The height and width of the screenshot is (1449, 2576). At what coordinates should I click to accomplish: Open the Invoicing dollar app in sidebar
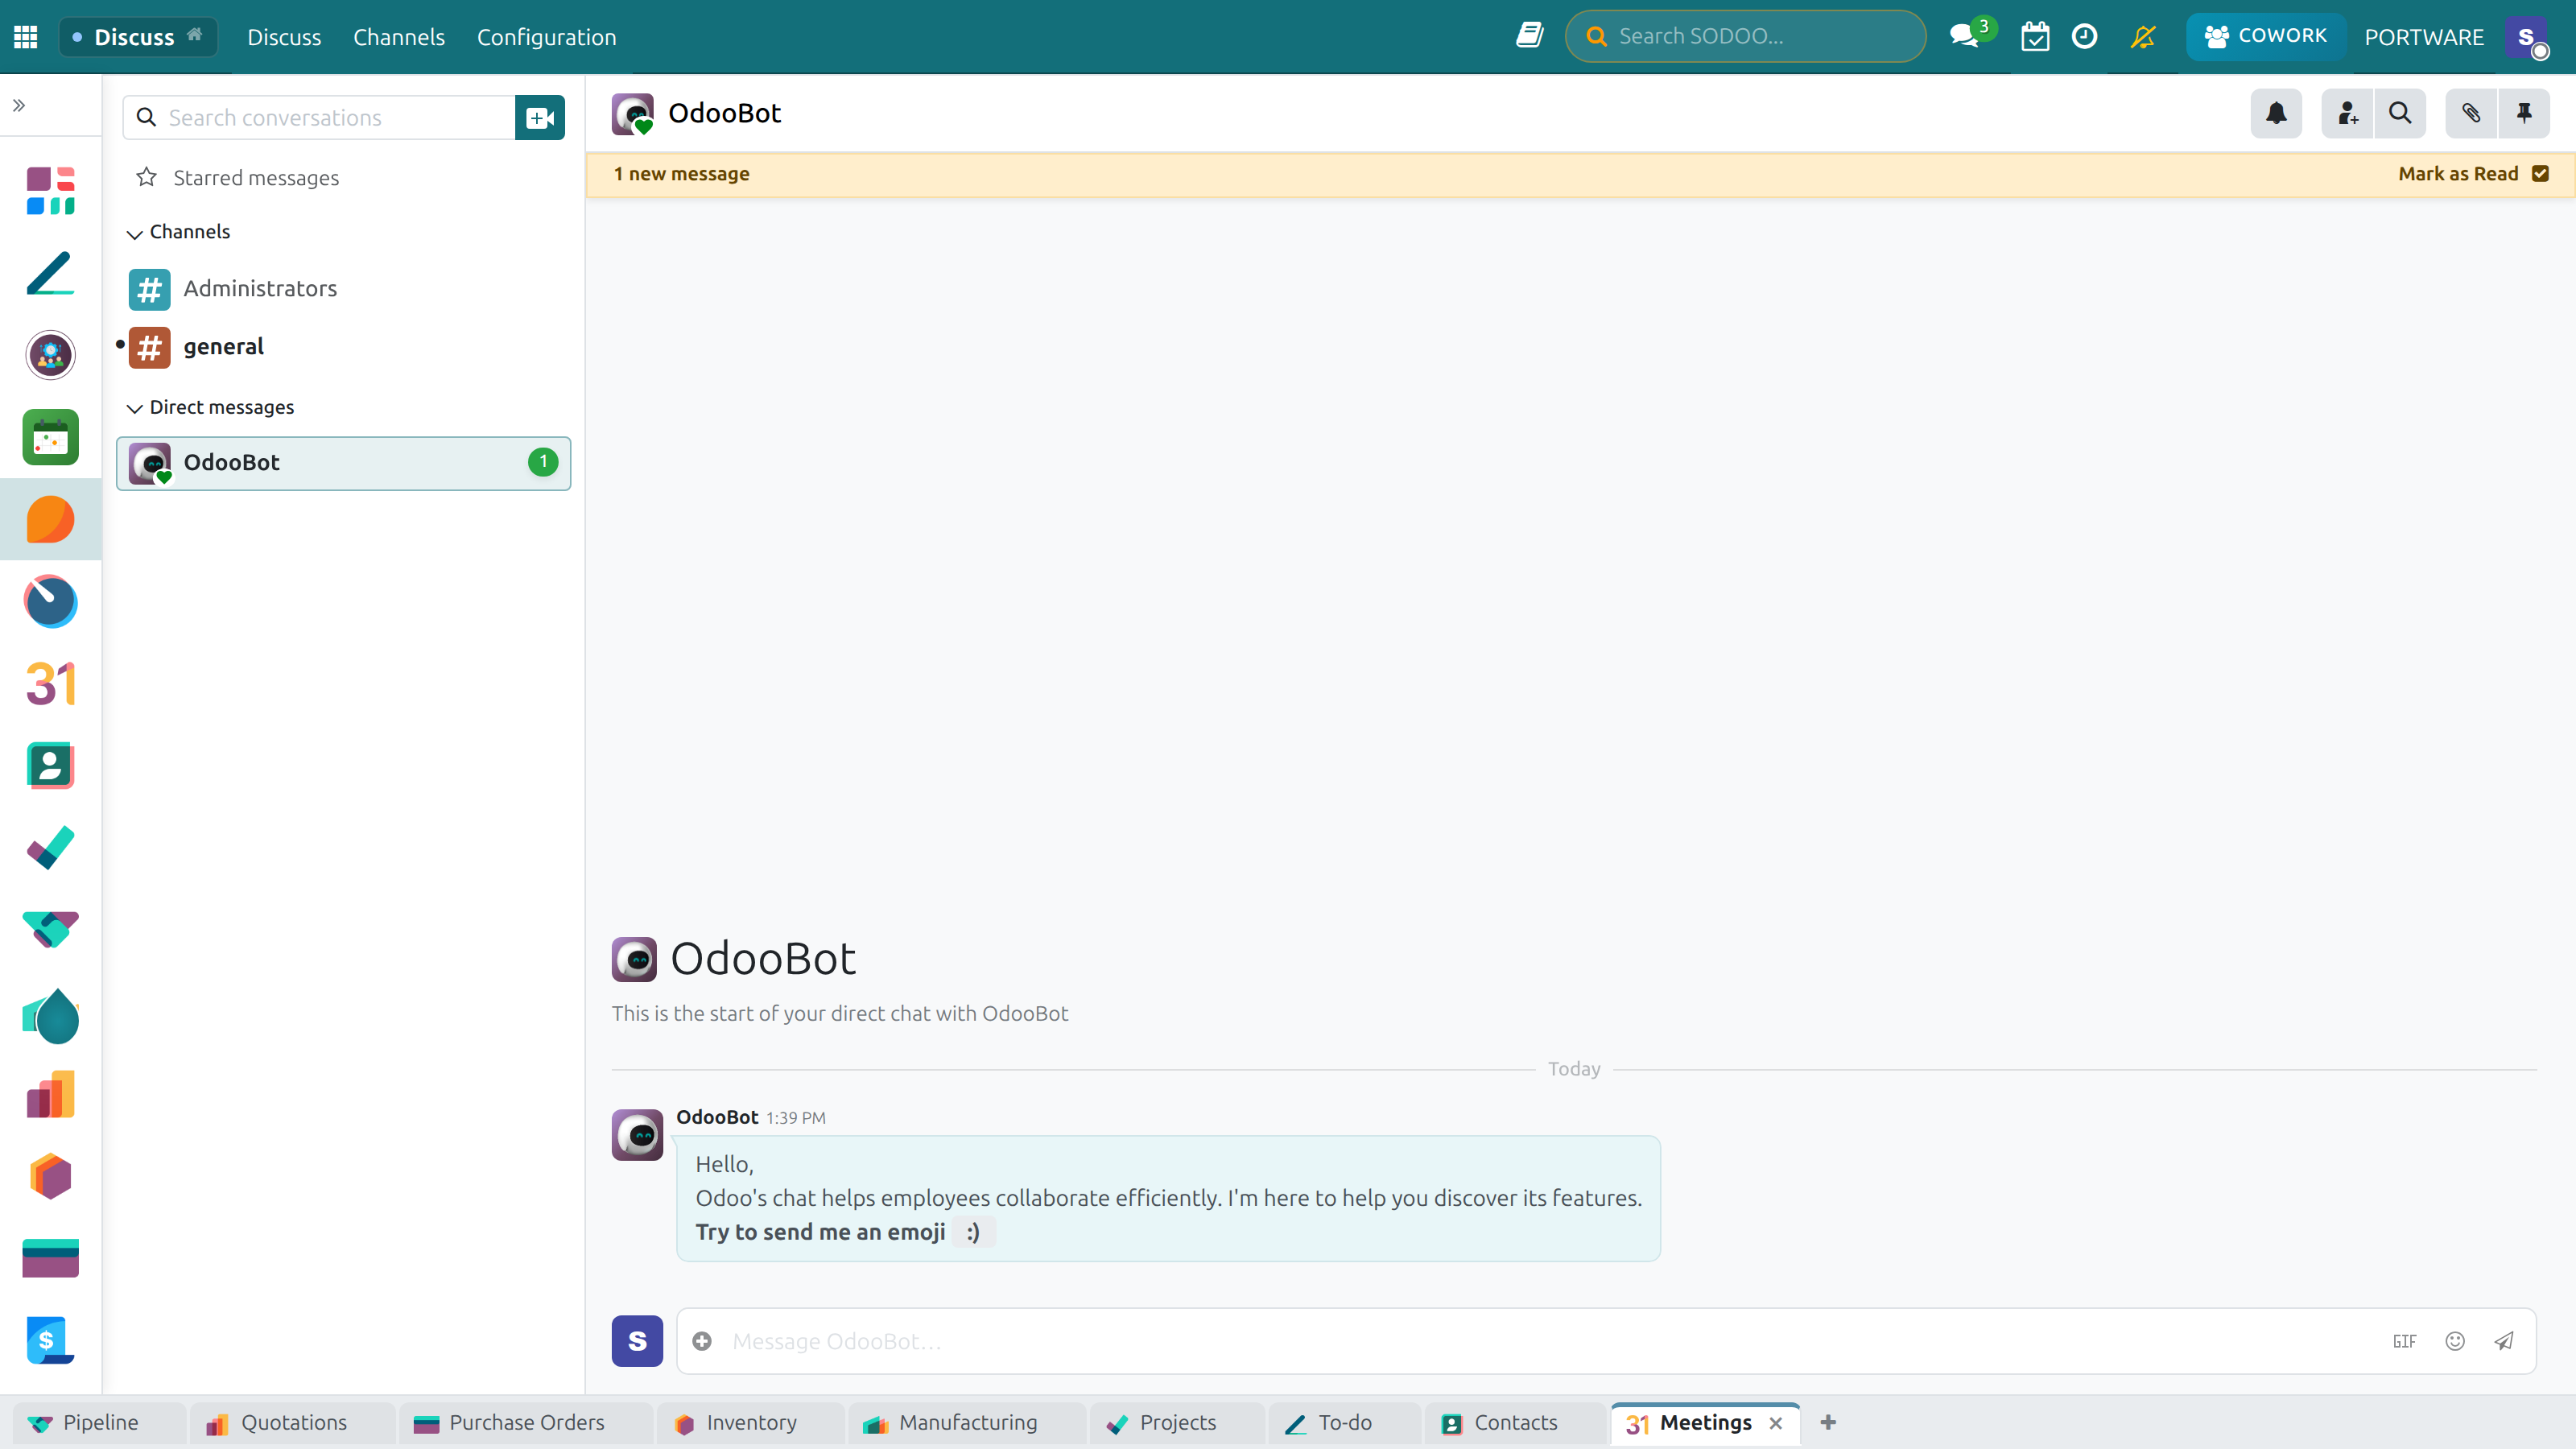(50, 1340)
